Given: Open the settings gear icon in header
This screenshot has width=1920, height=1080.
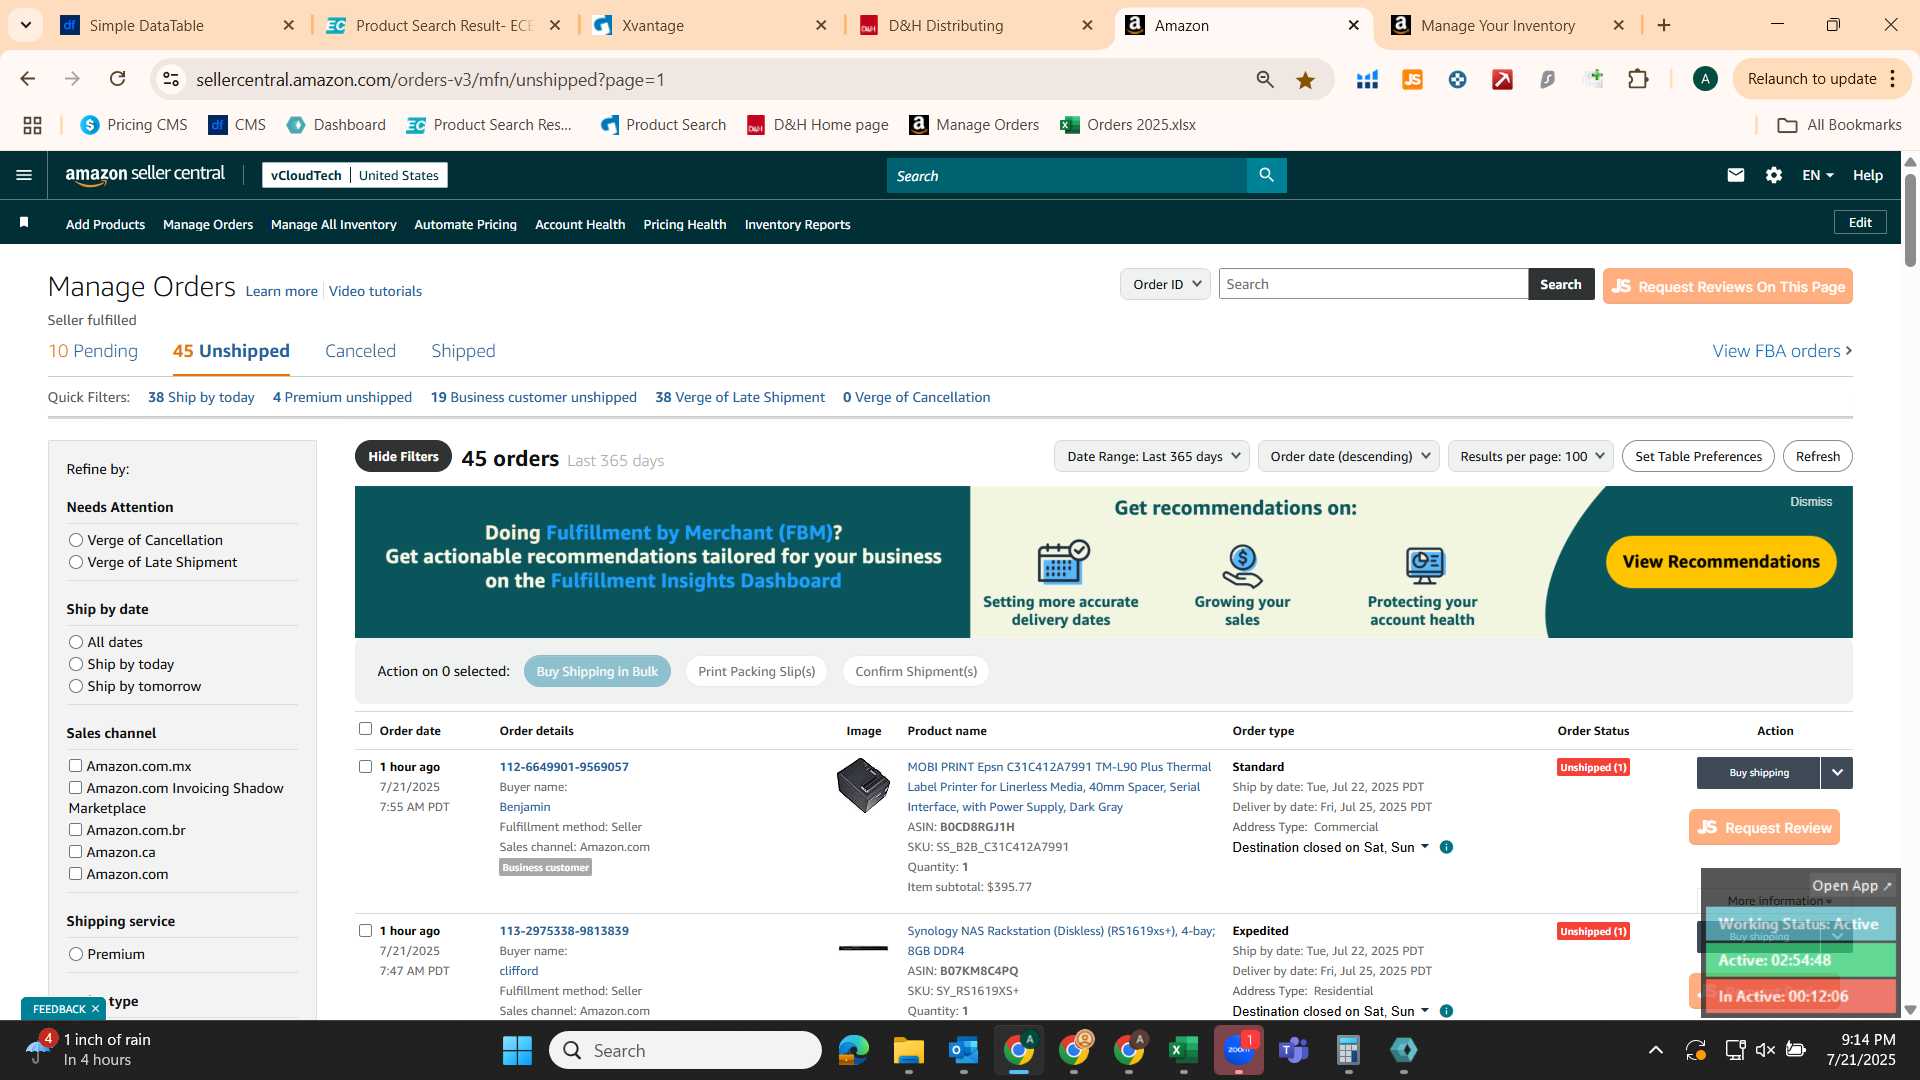Looking at the screenshot, I should [1773, 175].
